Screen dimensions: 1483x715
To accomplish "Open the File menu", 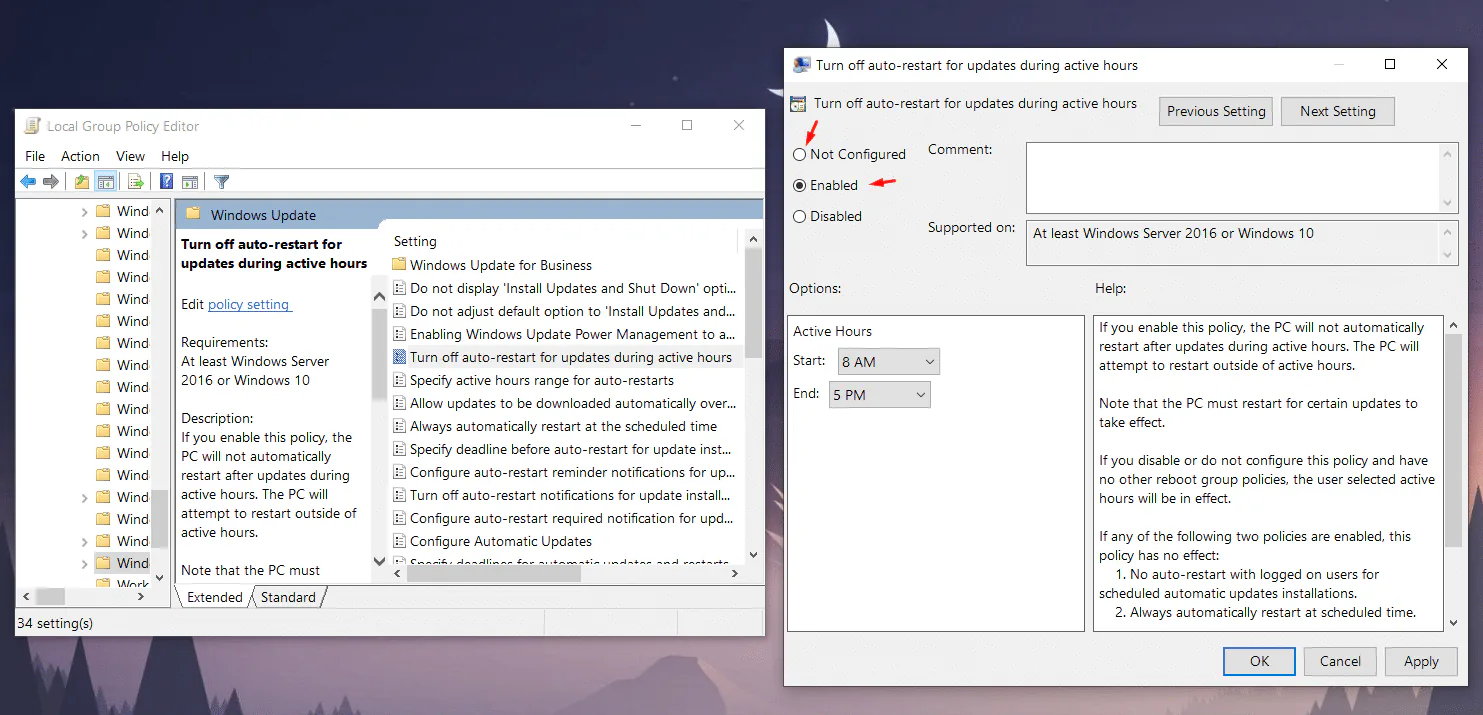I will 35,156.
